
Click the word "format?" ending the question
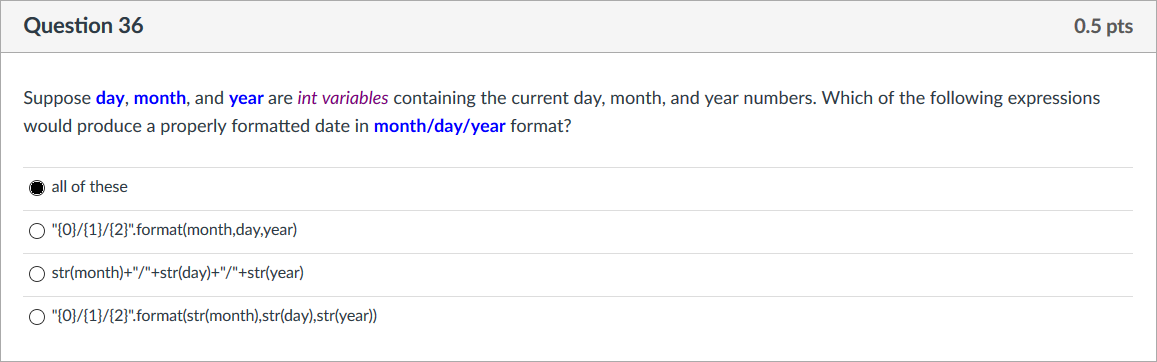(x=540, y=126)
